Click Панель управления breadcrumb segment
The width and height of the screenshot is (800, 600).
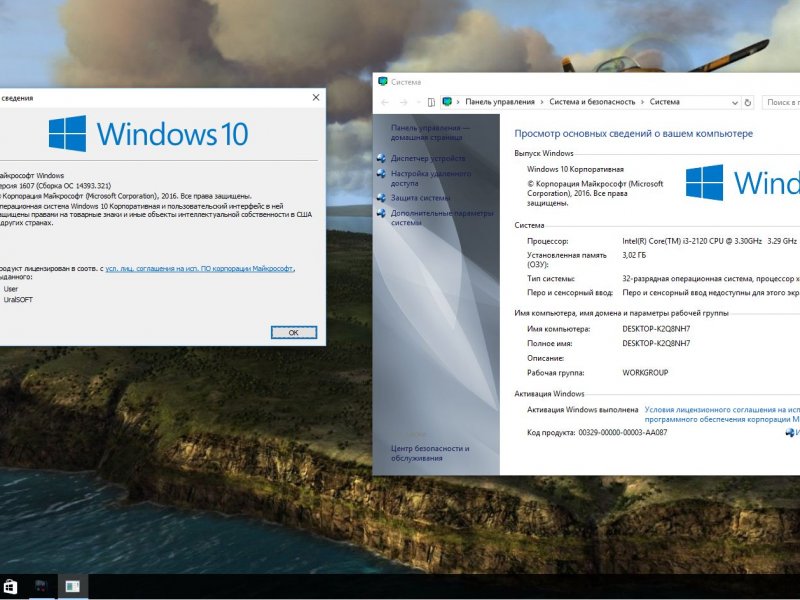click(499, 102)
